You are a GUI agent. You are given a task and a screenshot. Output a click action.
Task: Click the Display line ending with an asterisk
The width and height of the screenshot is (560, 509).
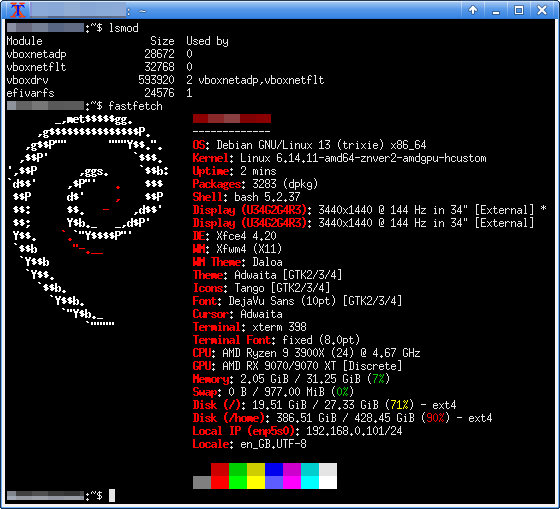tap(370, 210)
